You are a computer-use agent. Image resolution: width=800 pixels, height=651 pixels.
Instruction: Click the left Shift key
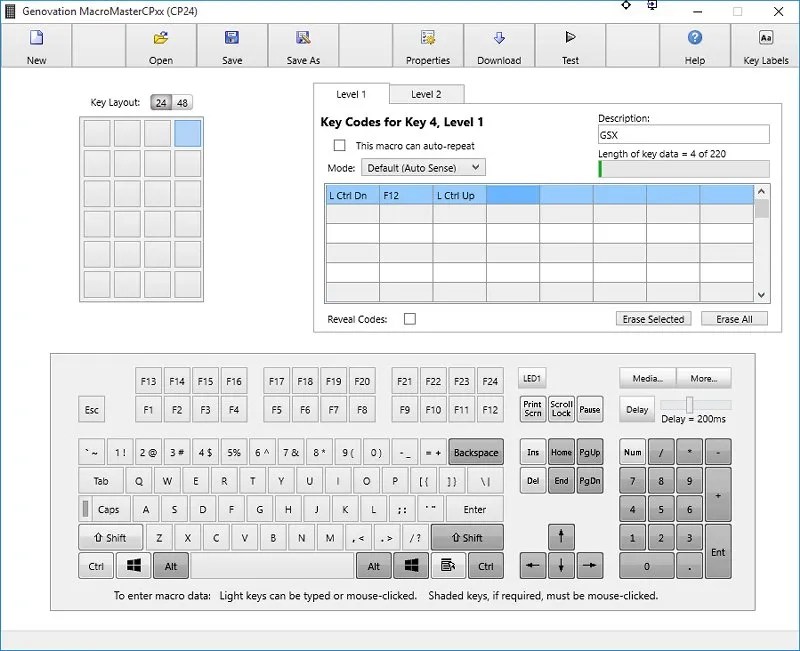point(110,537)
